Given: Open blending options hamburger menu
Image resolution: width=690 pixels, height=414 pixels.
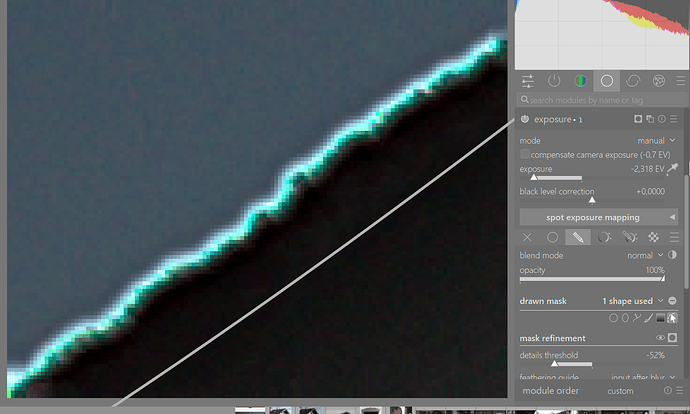Looking at the screenshot, I should coord(674,238).
